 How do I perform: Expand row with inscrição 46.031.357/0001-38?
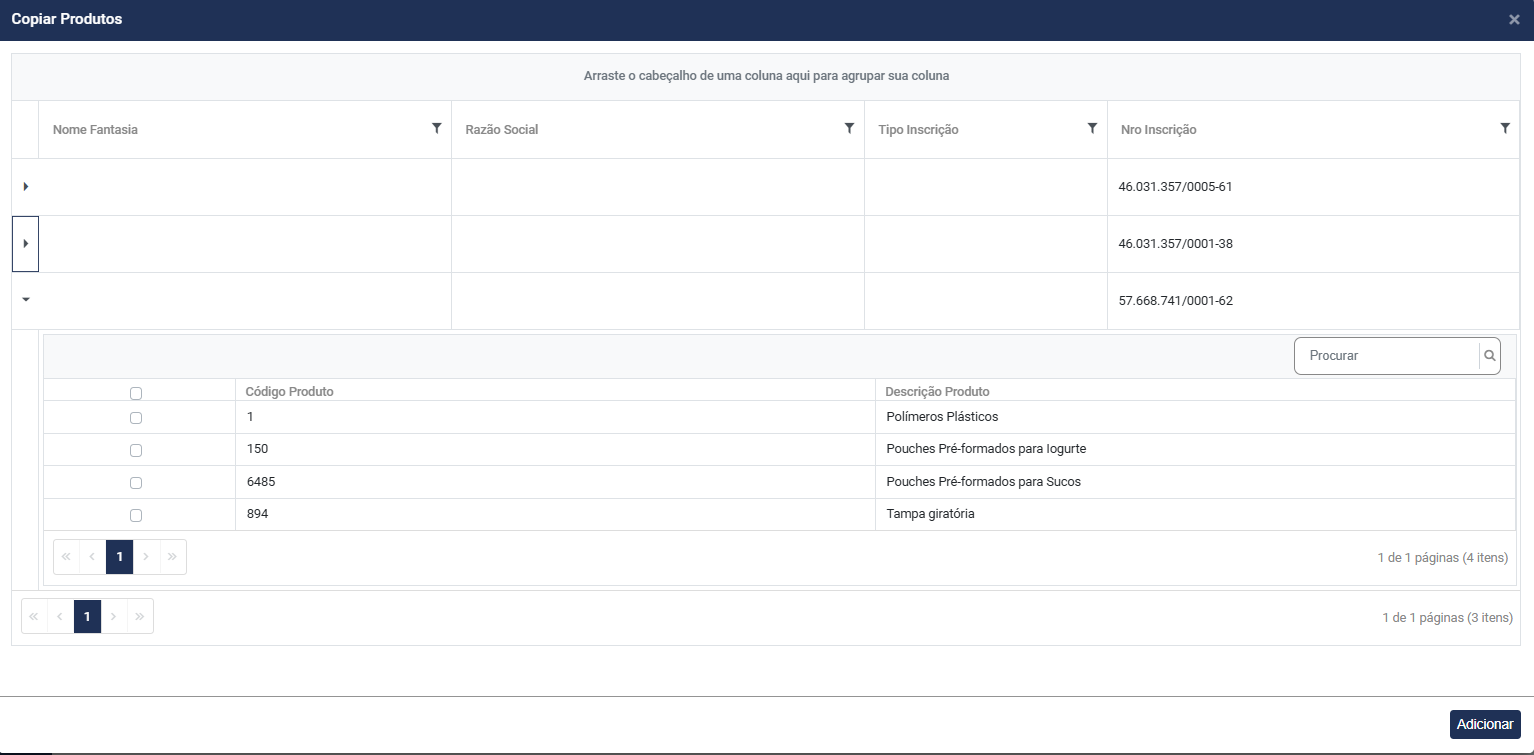(25, 243)
